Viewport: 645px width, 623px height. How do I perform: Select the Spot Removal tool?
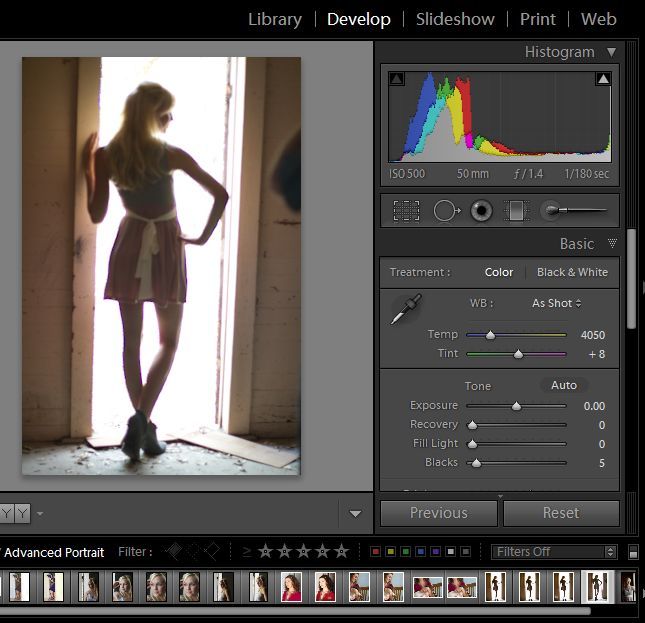point(446,211)
